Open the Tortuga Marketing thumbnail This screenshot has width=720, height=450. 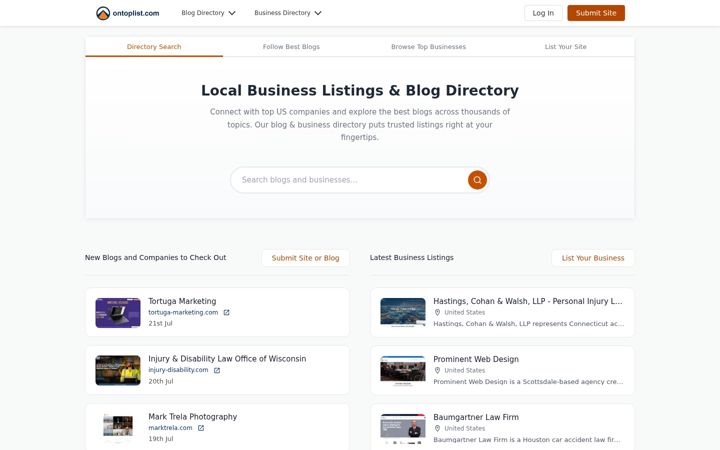[118, 313]
